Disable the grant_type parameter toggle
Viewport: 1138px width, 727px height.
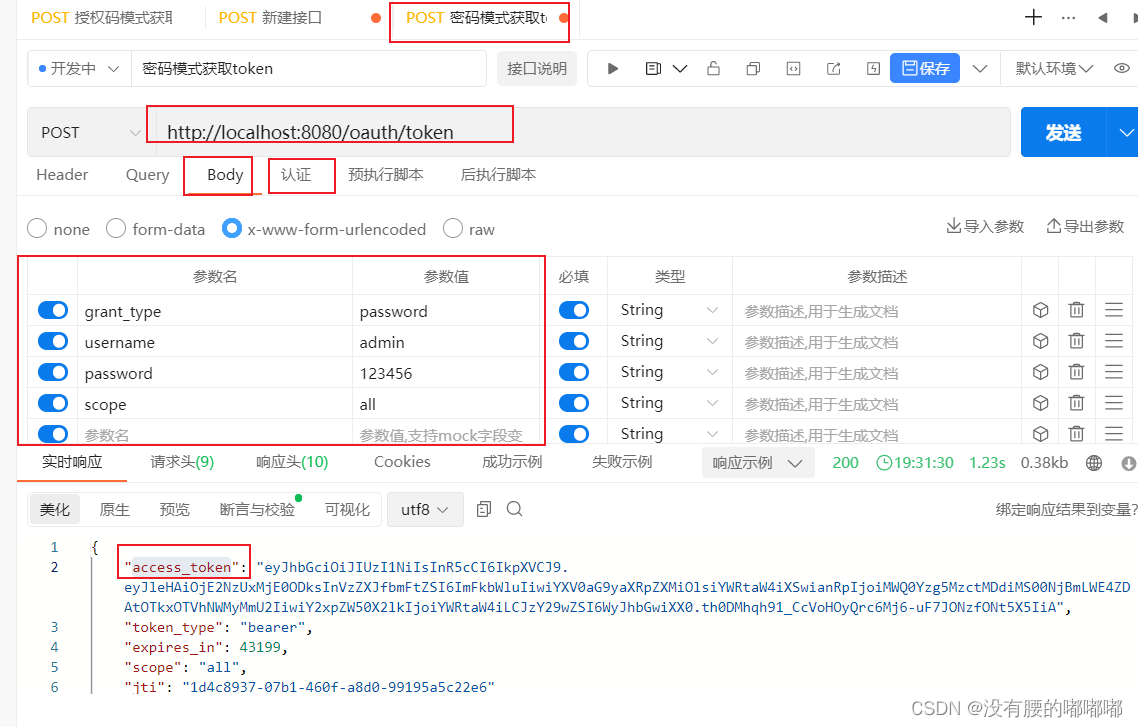[x=53, y=311]
